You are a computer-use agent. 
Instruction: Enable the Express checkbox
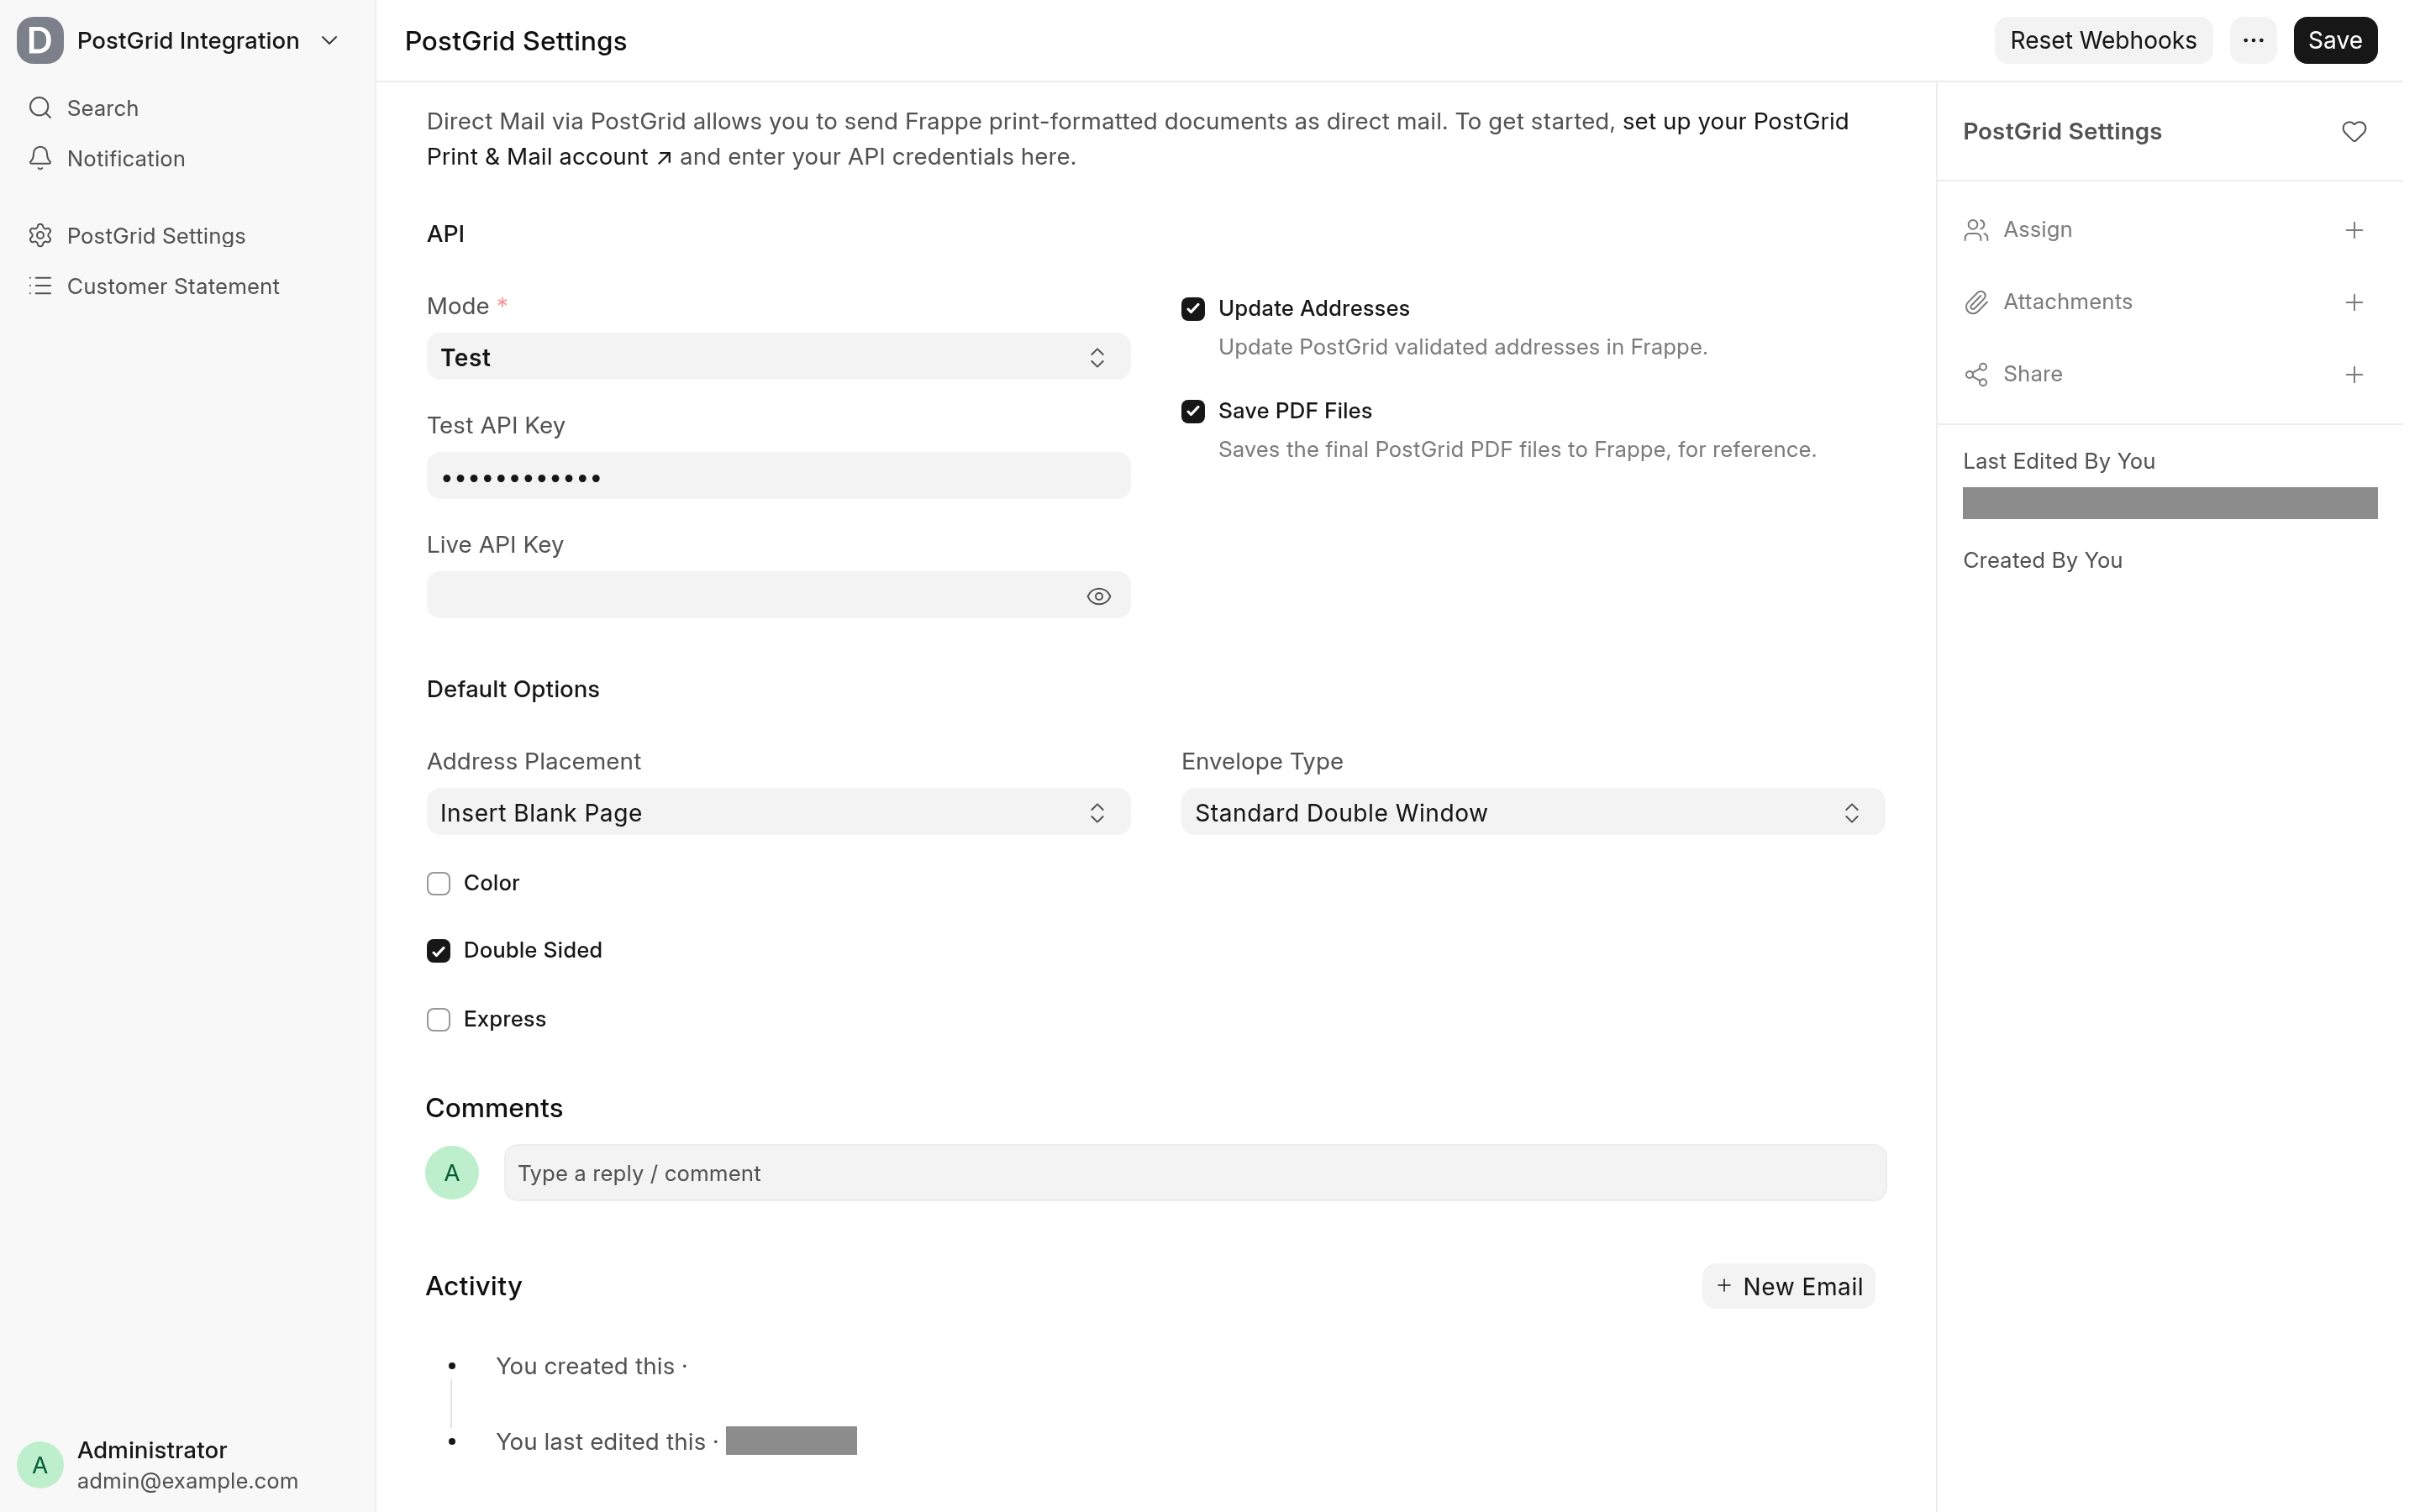click(x=438, y=1019)
